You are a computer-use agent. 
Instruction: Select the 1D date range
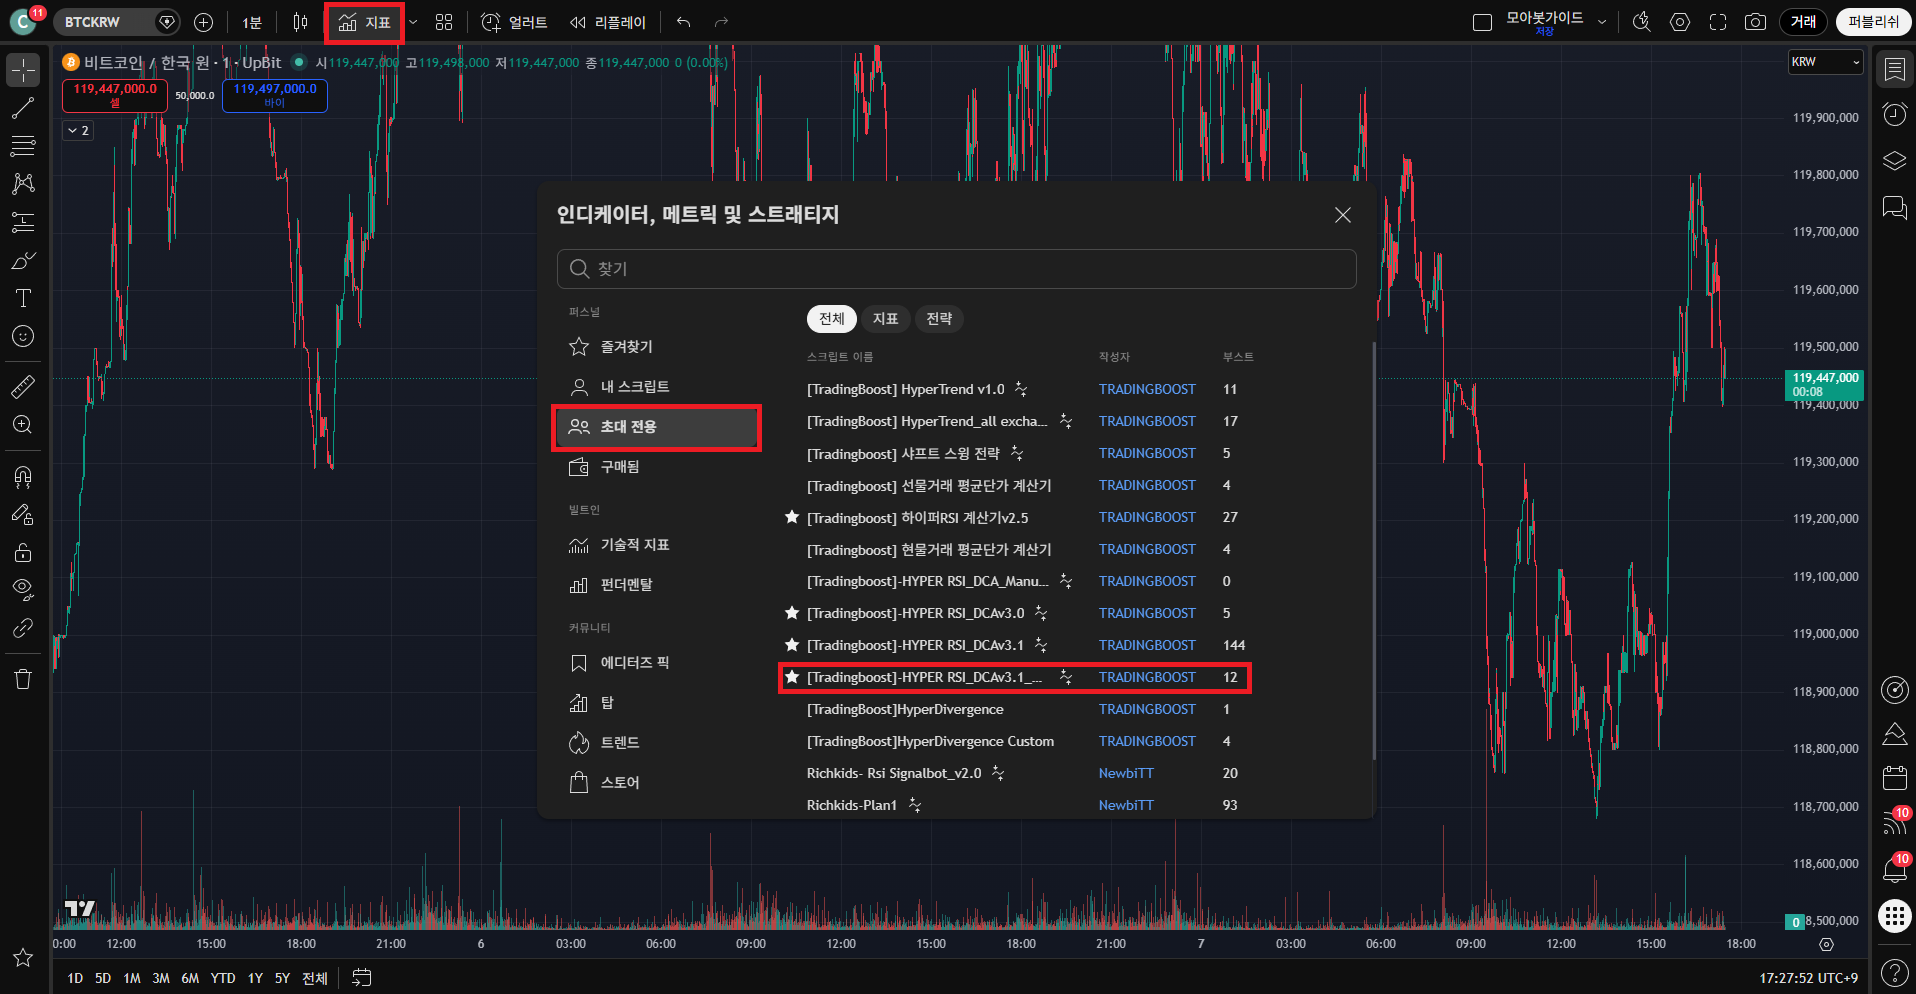[x=75, y=978]
